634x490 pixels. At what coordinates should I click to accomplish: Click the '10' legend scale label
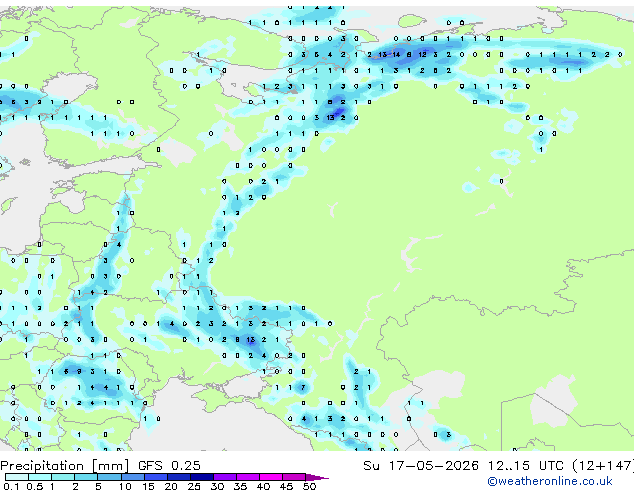click(125, 486)
